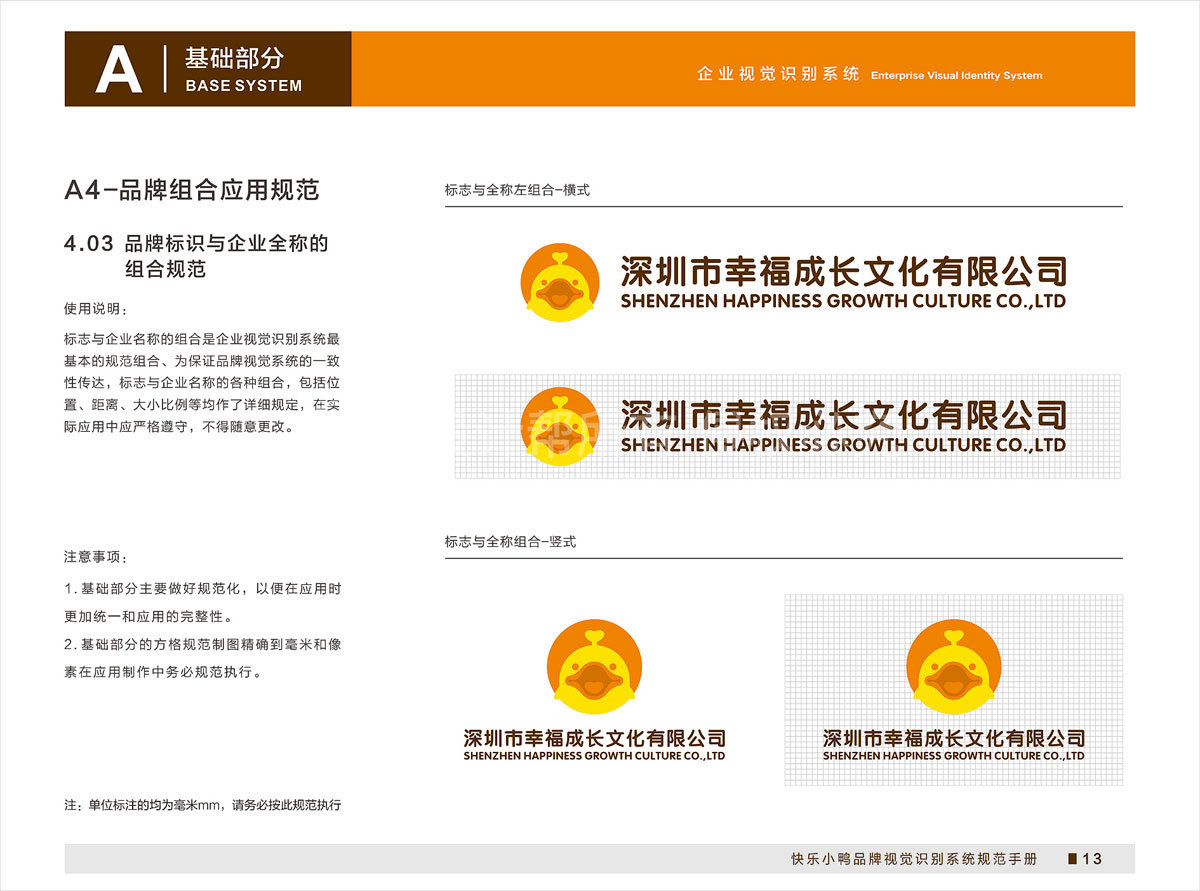The width and height of the screenshot is (1200, 891).
Task: Click the English name on gridded horizontal lockup
Action: click(843, 445)
